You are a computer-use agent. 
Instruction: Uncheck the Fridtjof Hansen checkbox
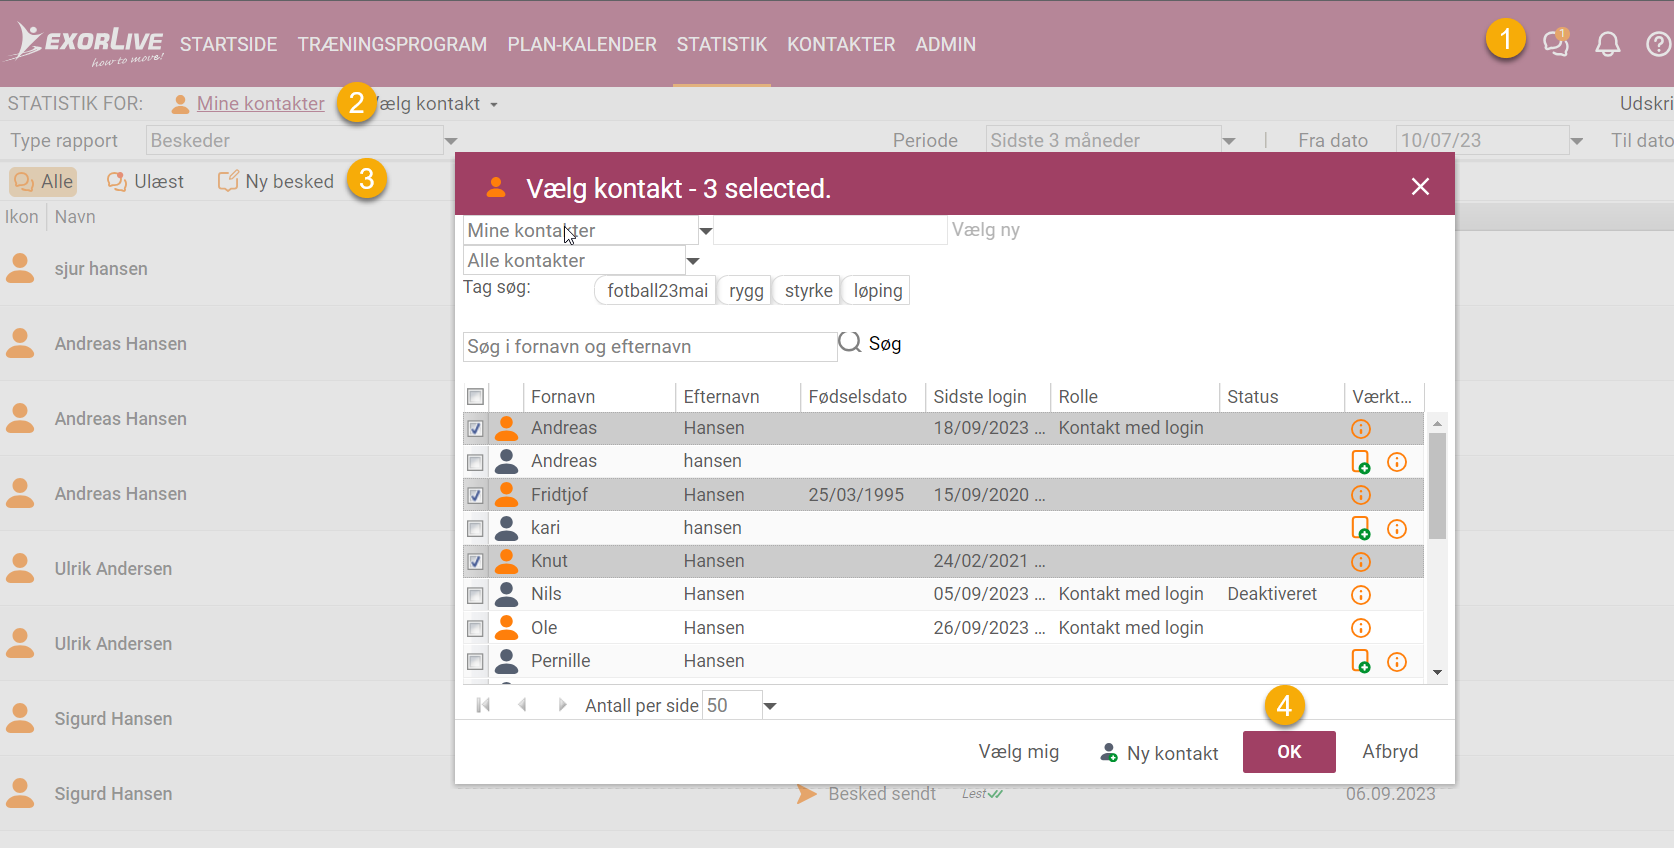pyautogui.click(x=475, y=495)
